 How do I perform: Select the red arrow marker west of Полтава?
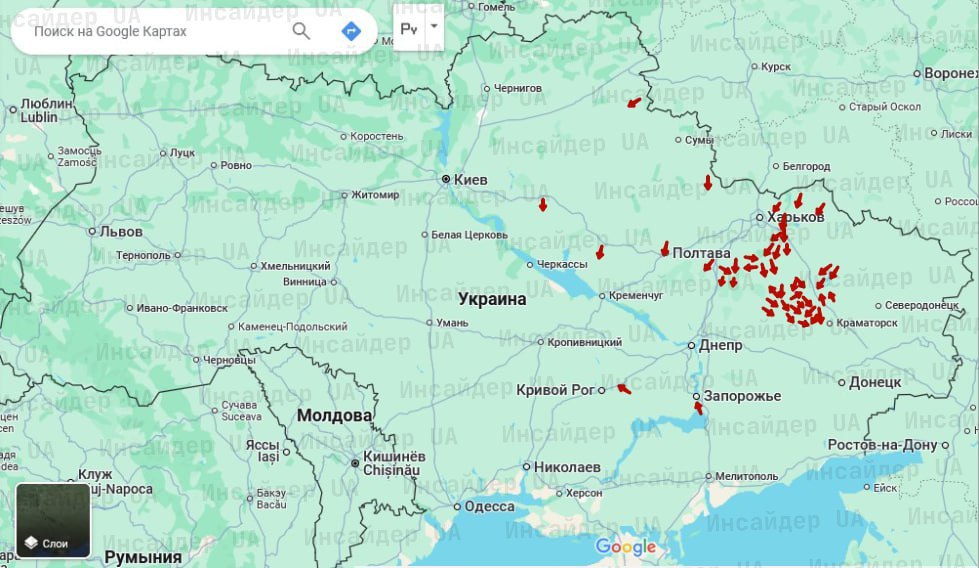pyautogui.click(x=665, y=248)
